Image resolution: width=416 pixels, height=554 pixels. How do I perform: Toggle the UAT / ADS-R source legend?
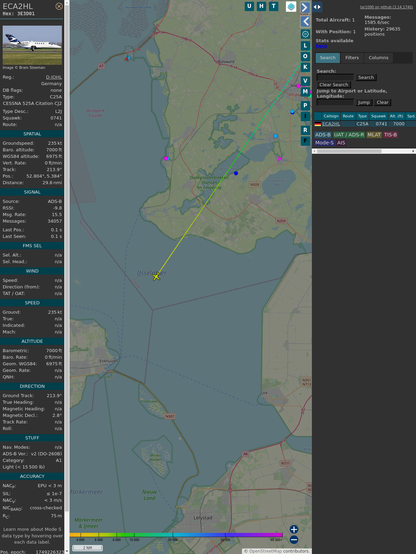(x=348, y=135)
